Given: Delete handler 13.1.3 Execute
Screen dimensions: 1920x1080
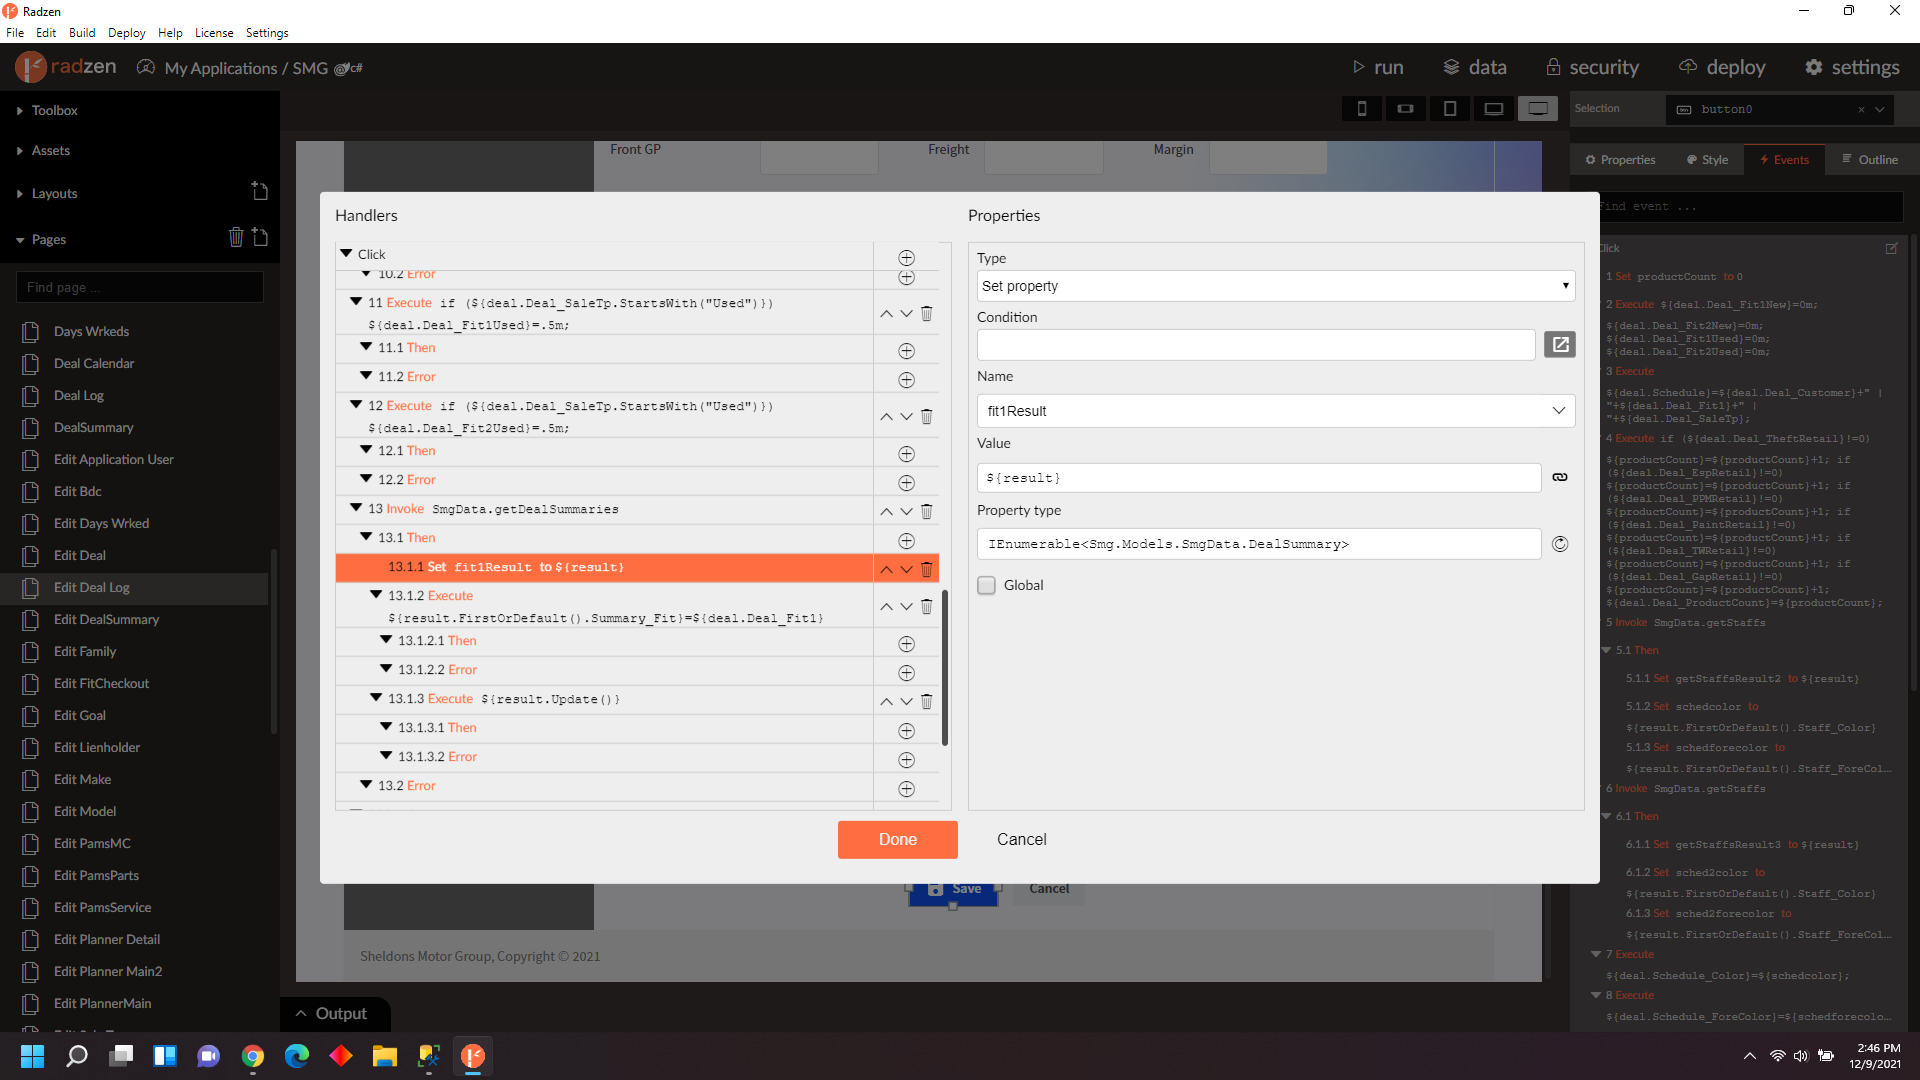Looking at the screenshot, I should point(926,702).
